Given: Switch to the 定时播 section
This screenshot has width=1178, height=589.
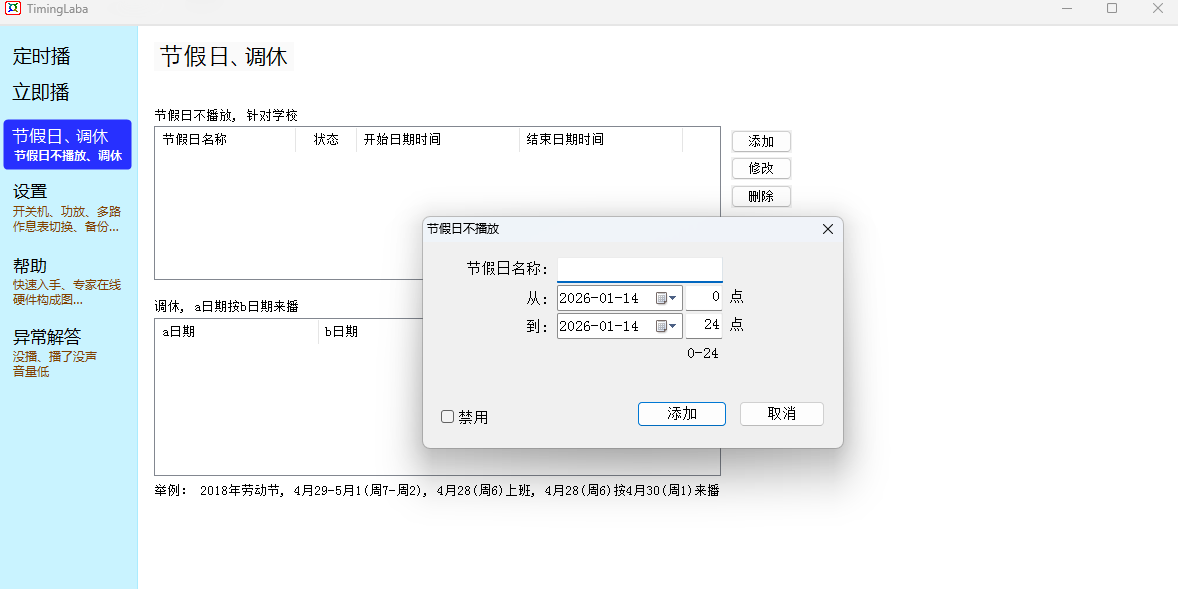Looking at the screenshot, I should coord(41,57).
